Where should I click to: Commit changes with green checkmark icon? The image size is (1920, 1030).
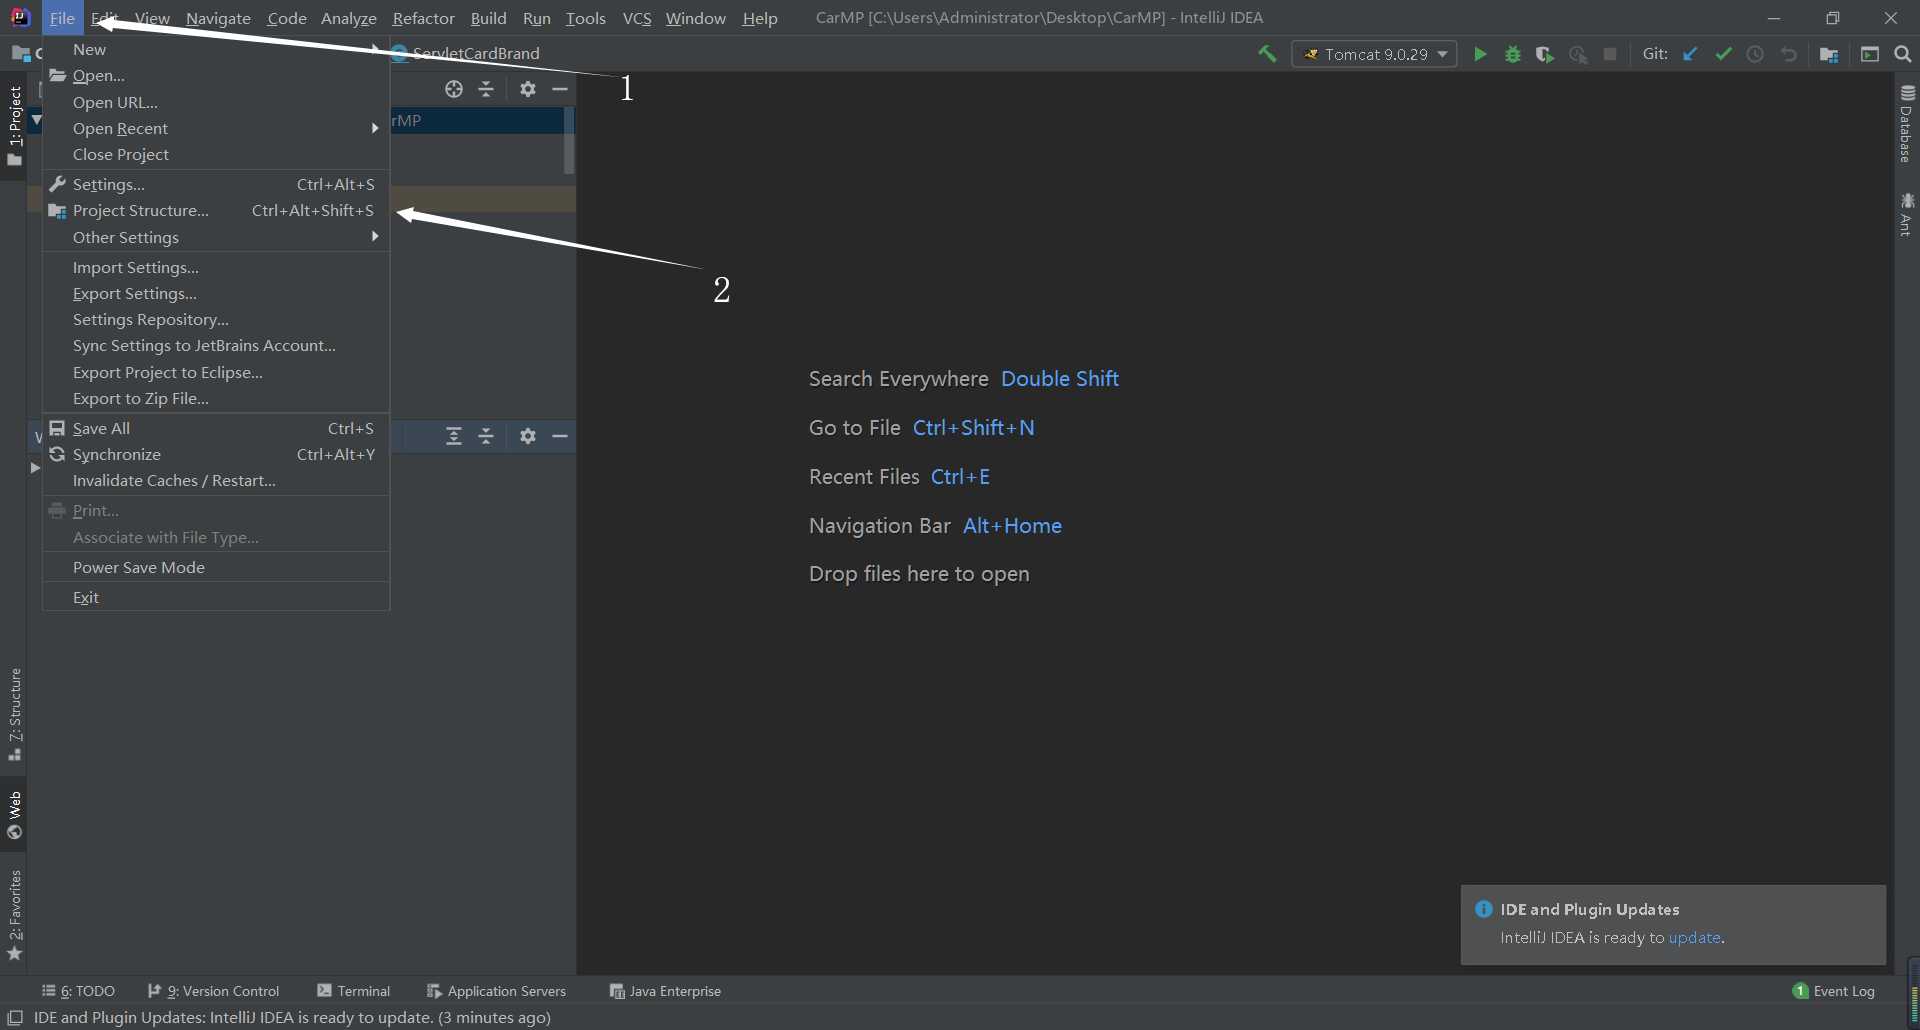1723,54
